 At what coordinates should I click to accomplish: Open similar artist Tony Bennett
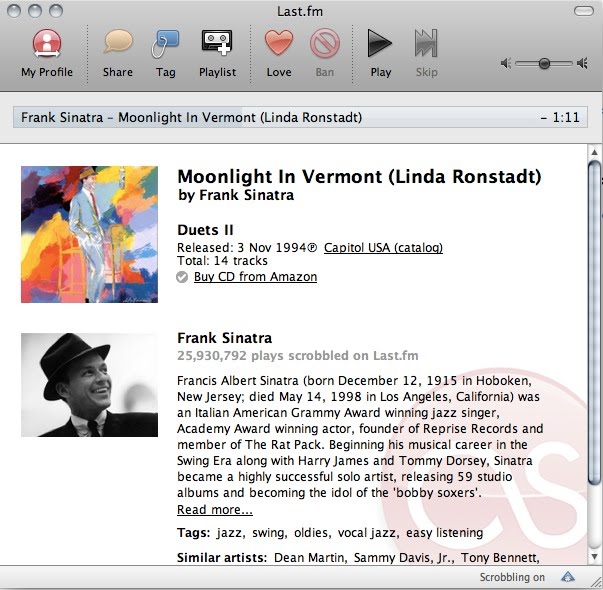point(499,557)
